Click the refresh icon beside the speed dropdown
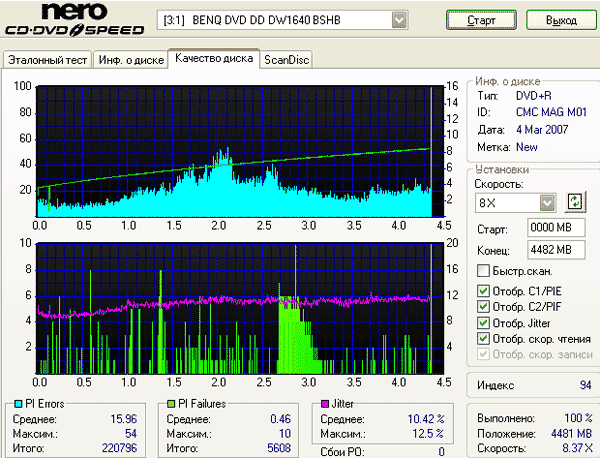 [575, 202]
